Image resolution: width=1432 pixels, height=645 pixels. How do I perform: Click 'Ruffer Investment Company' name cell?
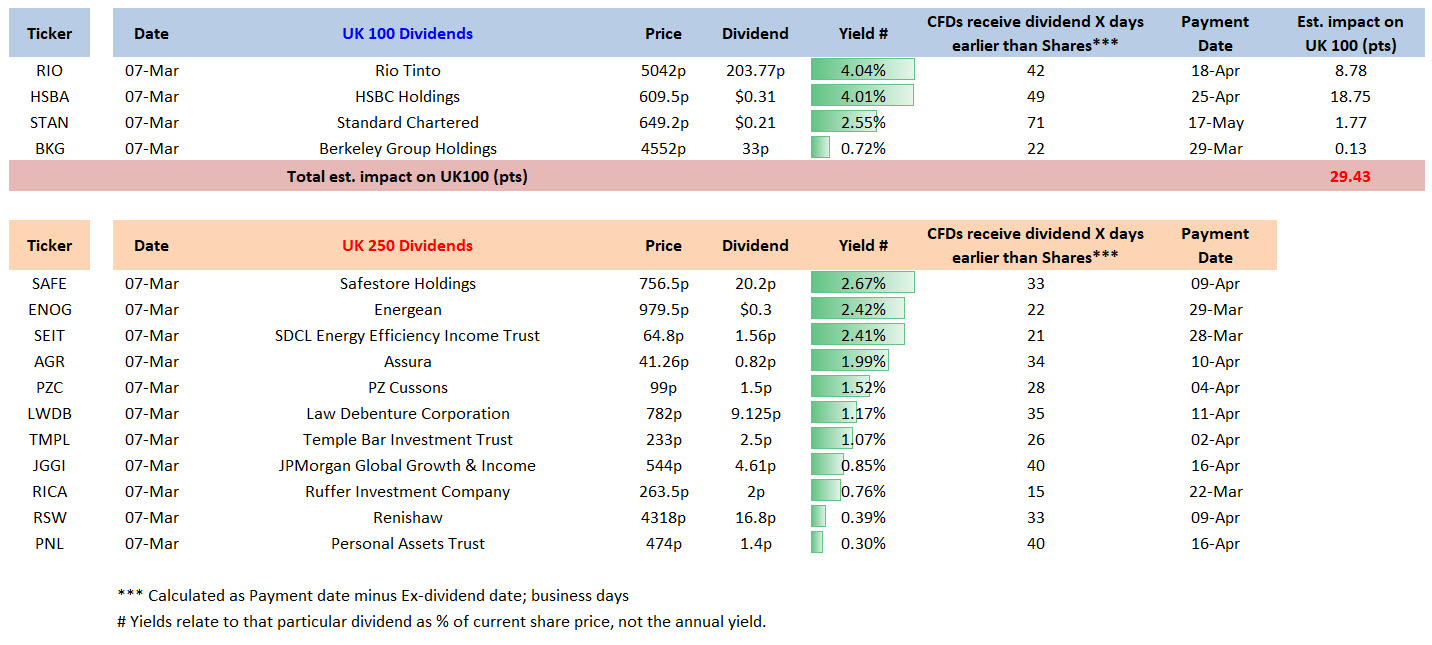pos(407,491)
